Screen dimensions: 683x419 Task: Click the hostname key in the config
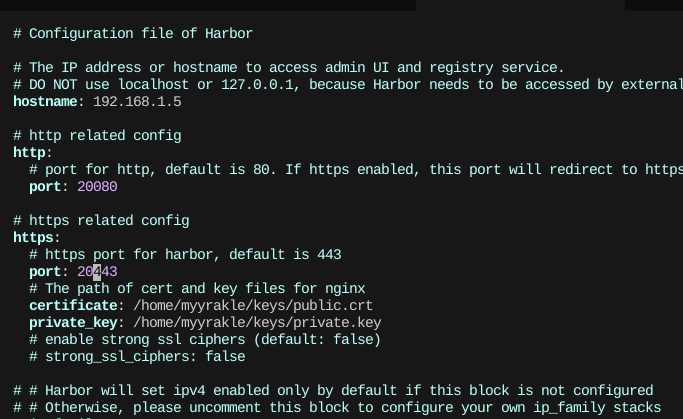click(47, 102)
